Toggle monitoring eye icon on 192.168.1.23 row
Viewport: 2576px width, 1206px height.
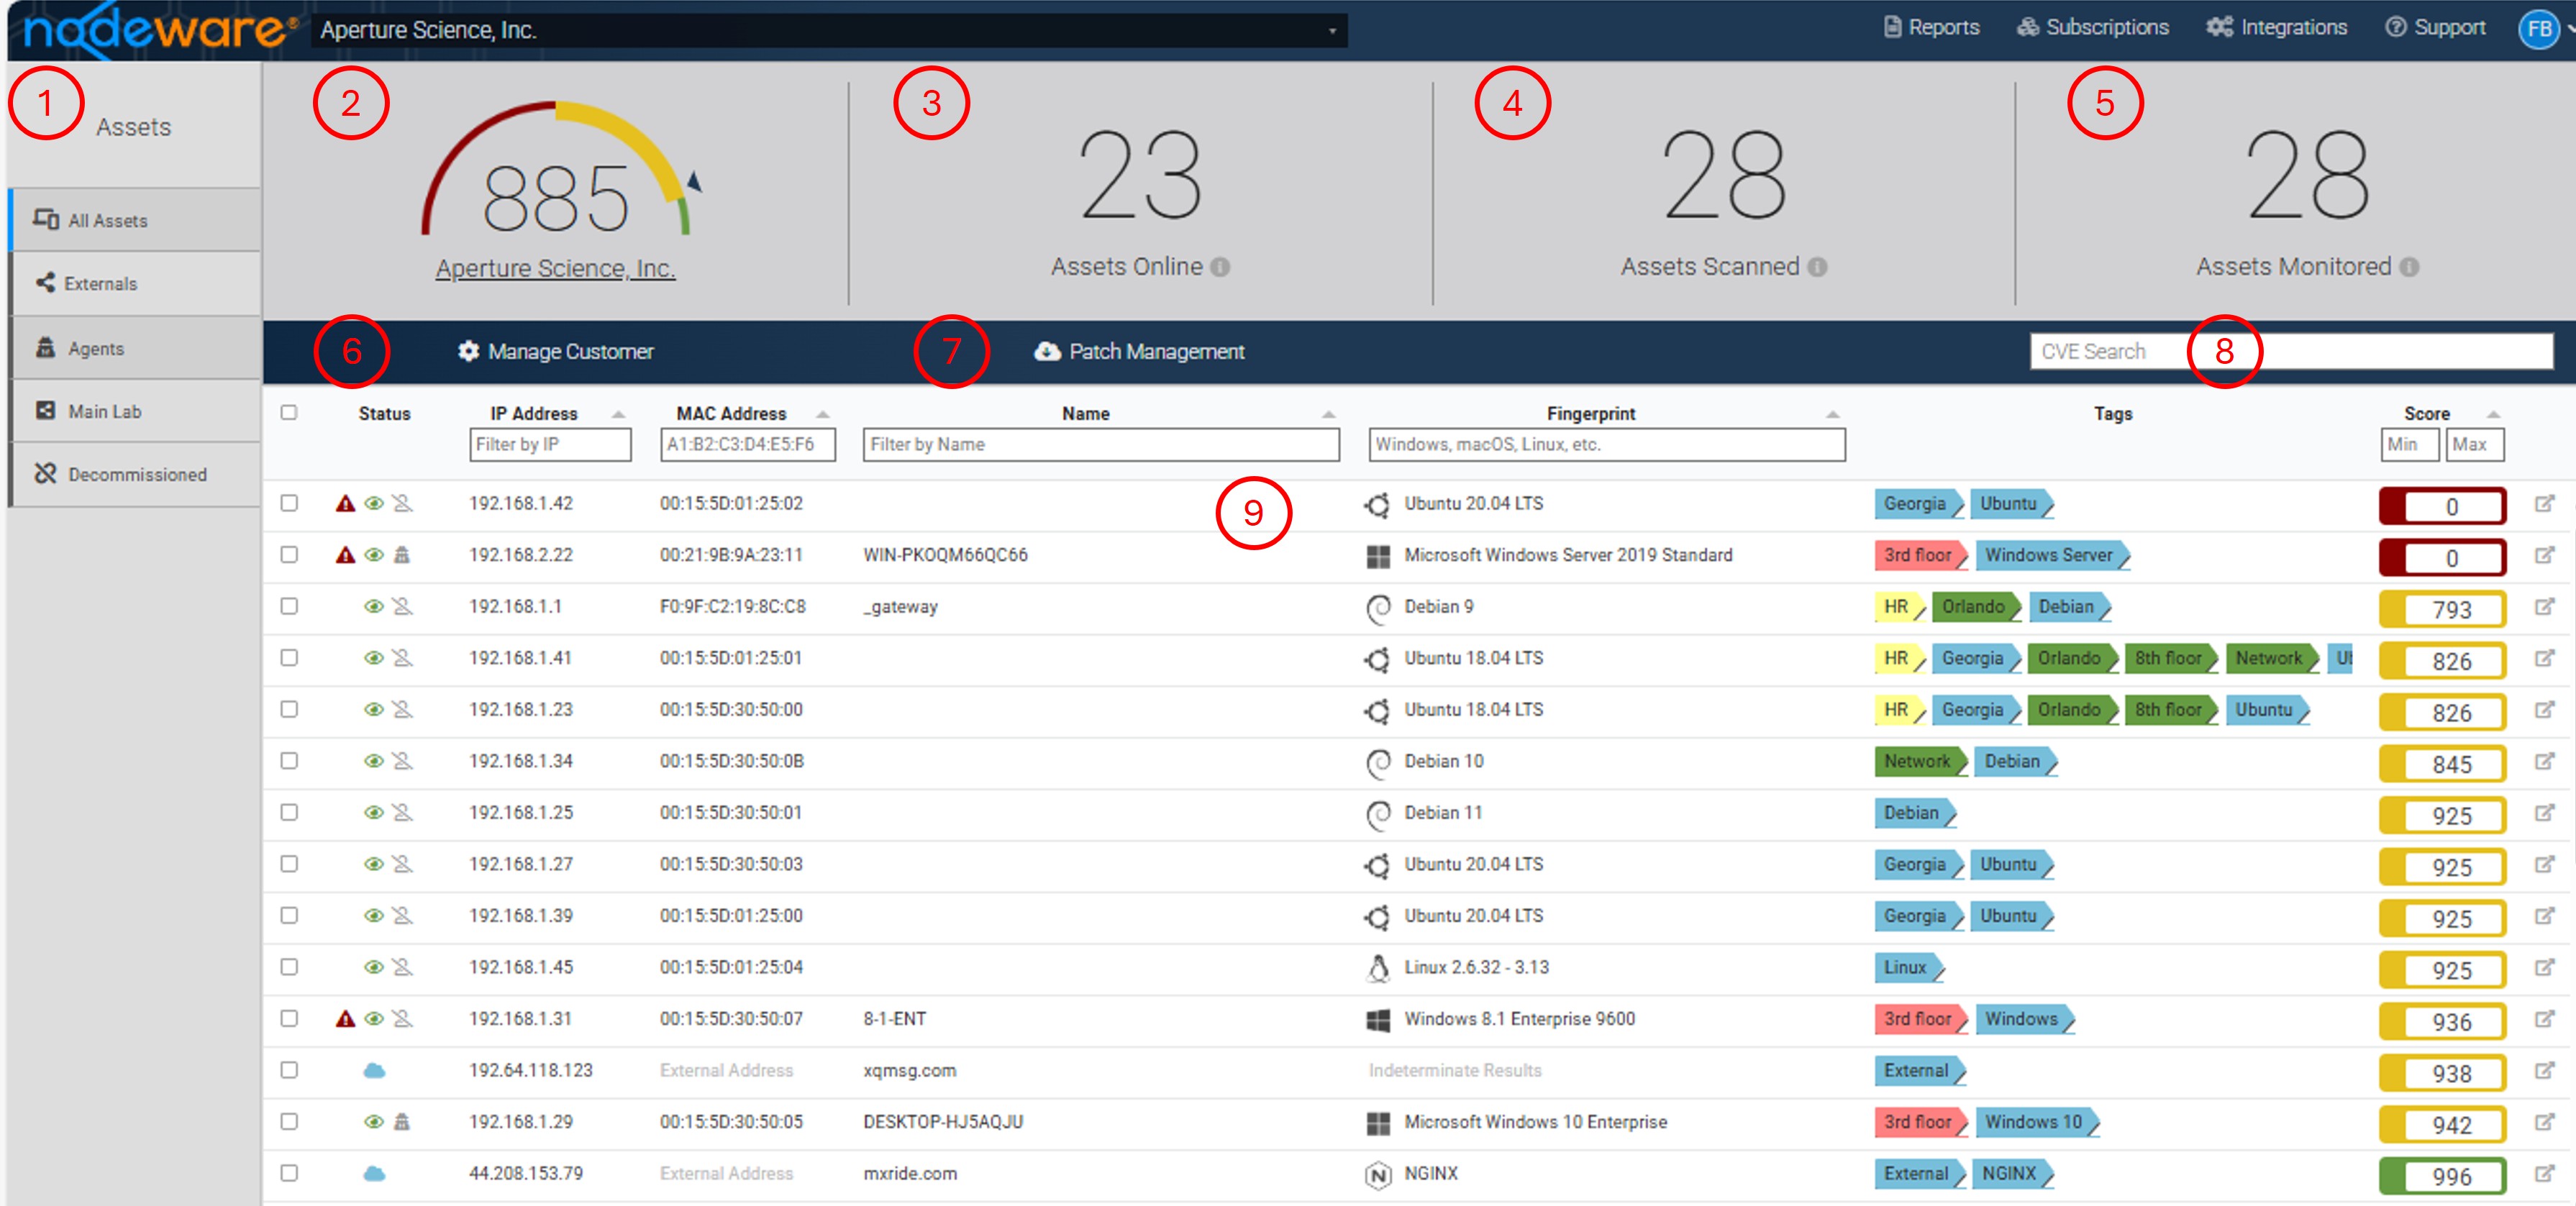pyautogui.click(x=374, y=709)
